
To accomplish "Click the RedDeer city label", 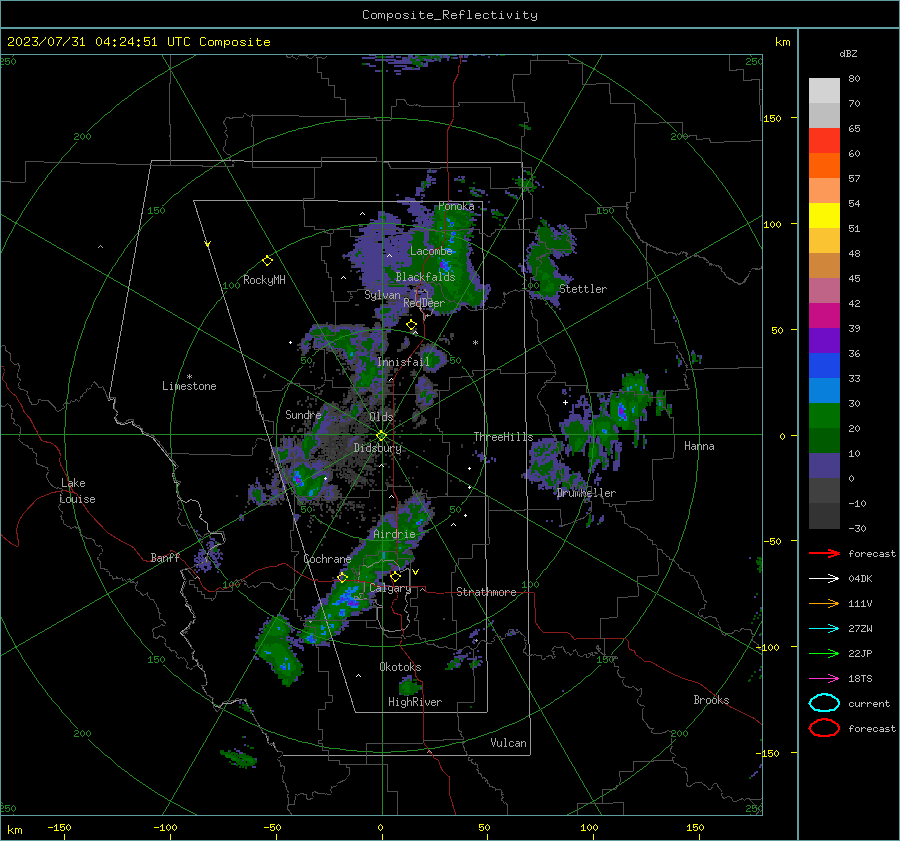I will (424, 303).
